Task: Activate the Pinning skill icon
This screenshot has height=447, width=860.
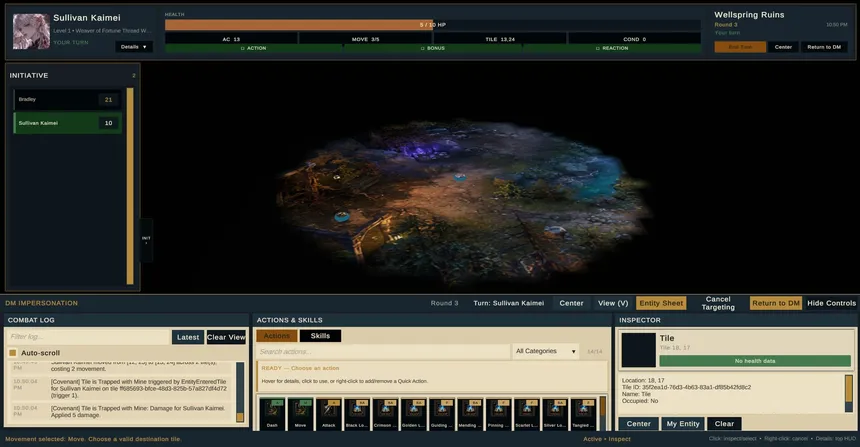Action: pyautogui.click(x=498, y=414)
